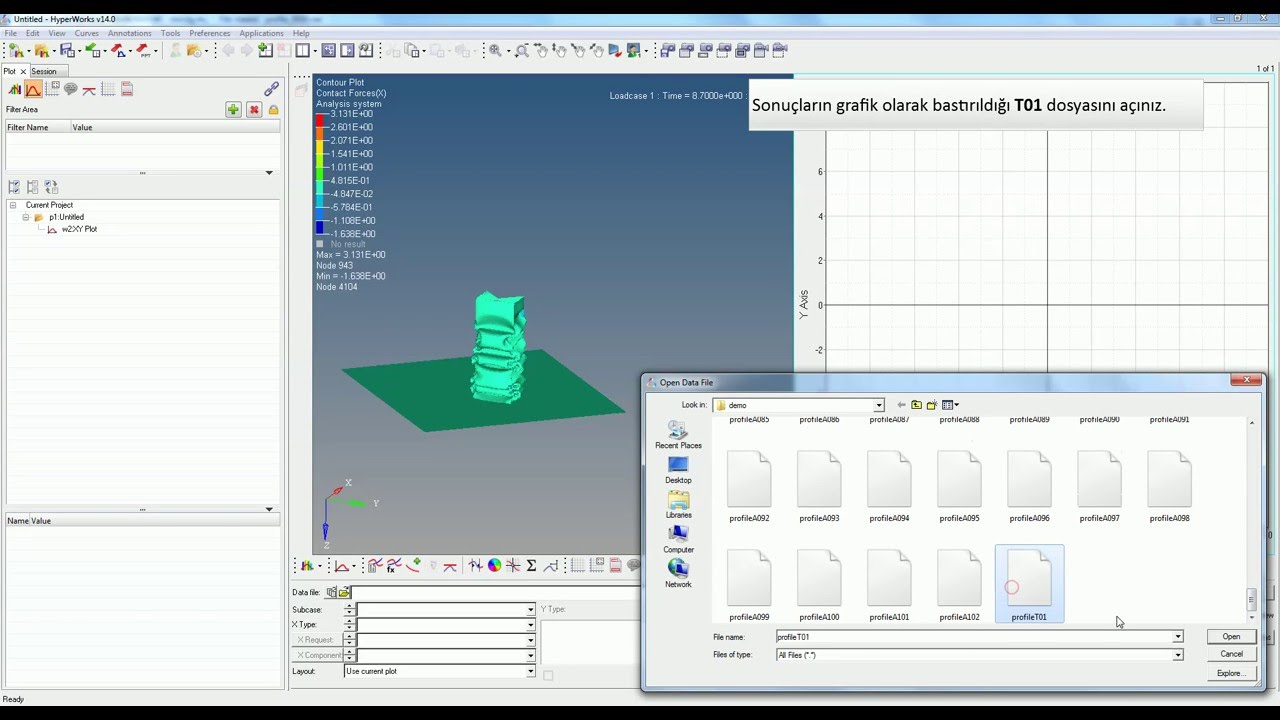
Task: Click the back arrow in Open Data File dialog
Action: tap(901, 405)
